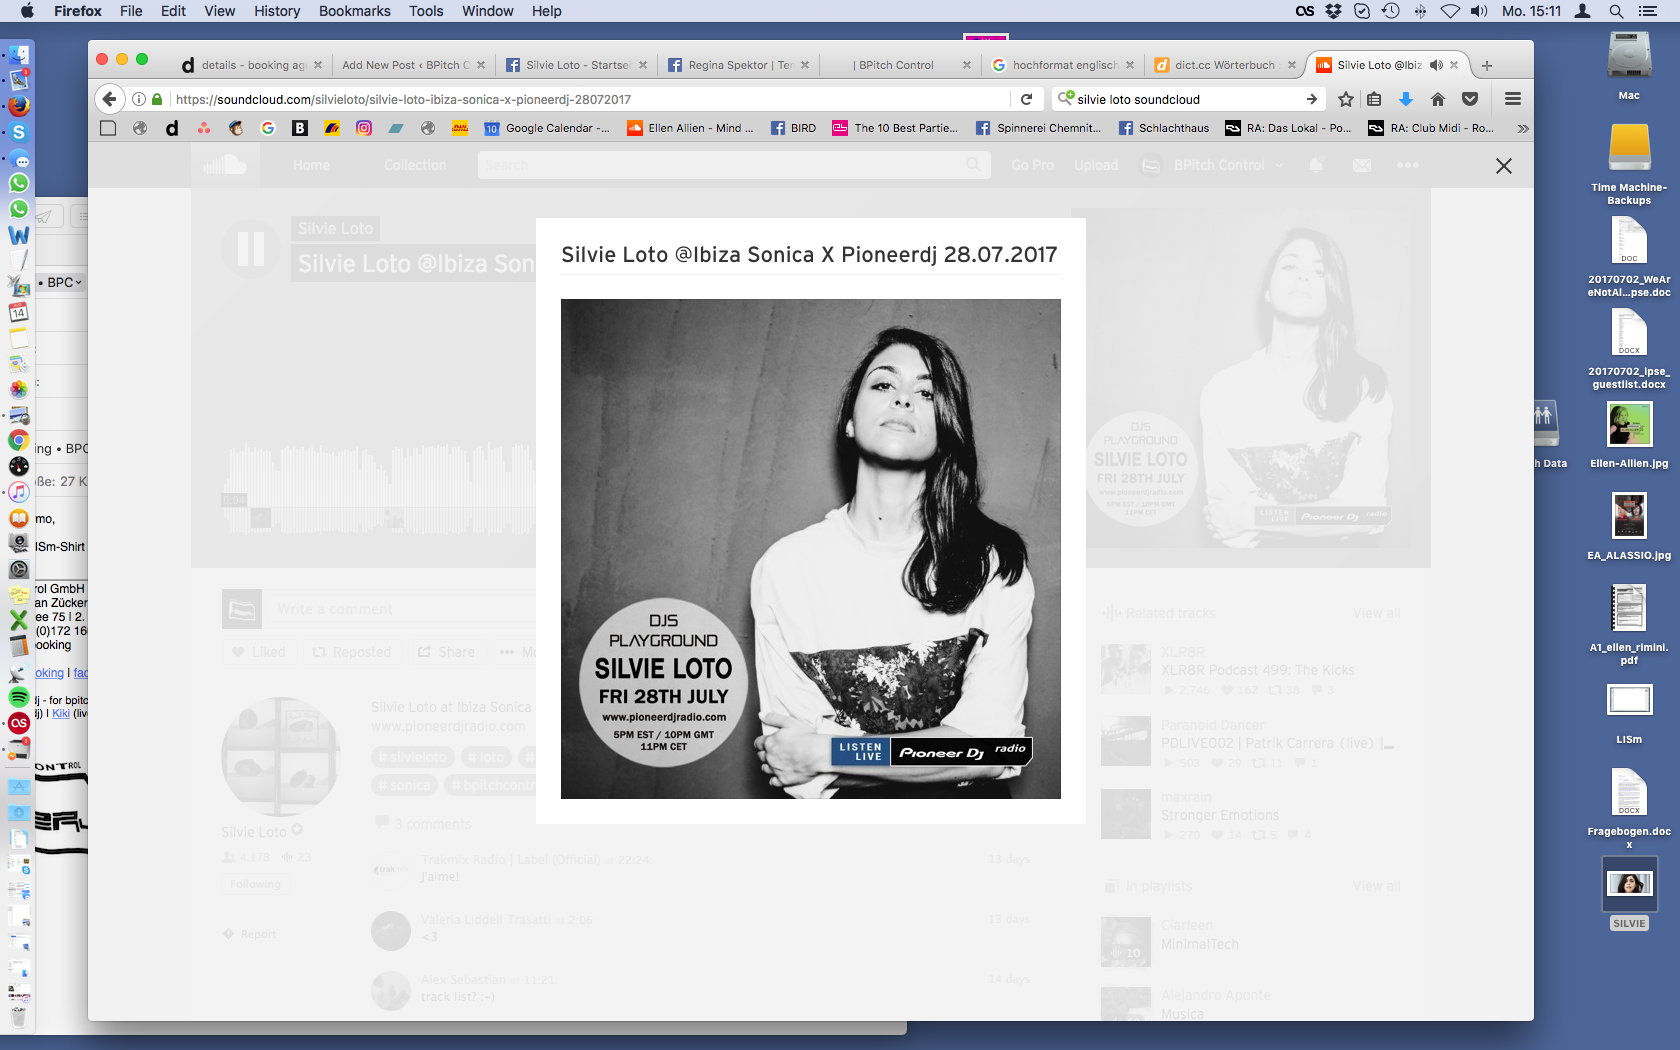Open The 10 Best Parties bookmark
This screenshot has height=1050, width=1680.
pos(895,128)
